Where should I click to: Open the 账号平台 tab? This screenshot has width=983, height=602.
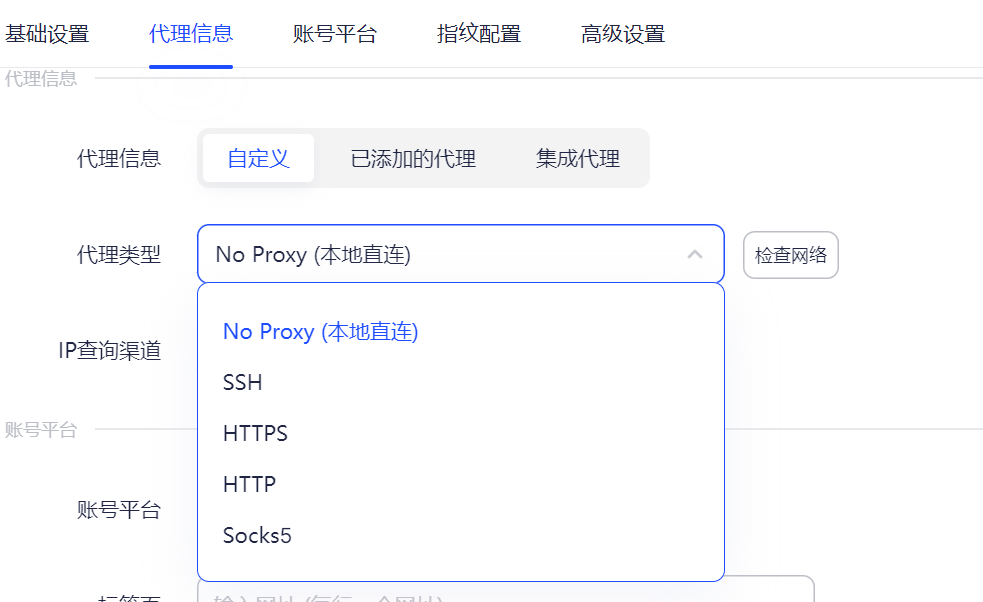pos(332,33)
